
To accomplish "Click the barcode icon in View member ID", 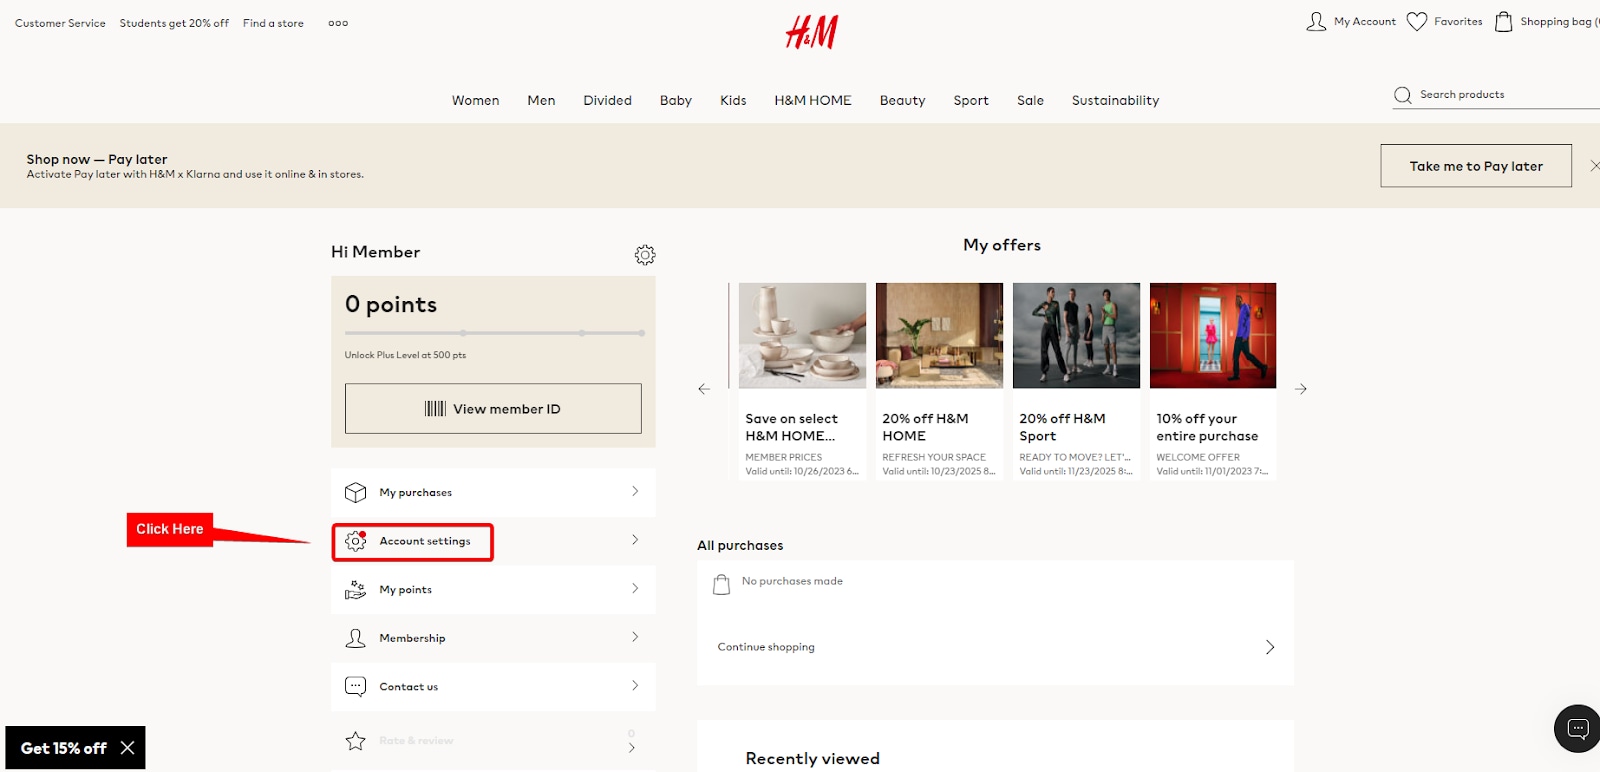I will pyautogui.click(x=435, y=409).
